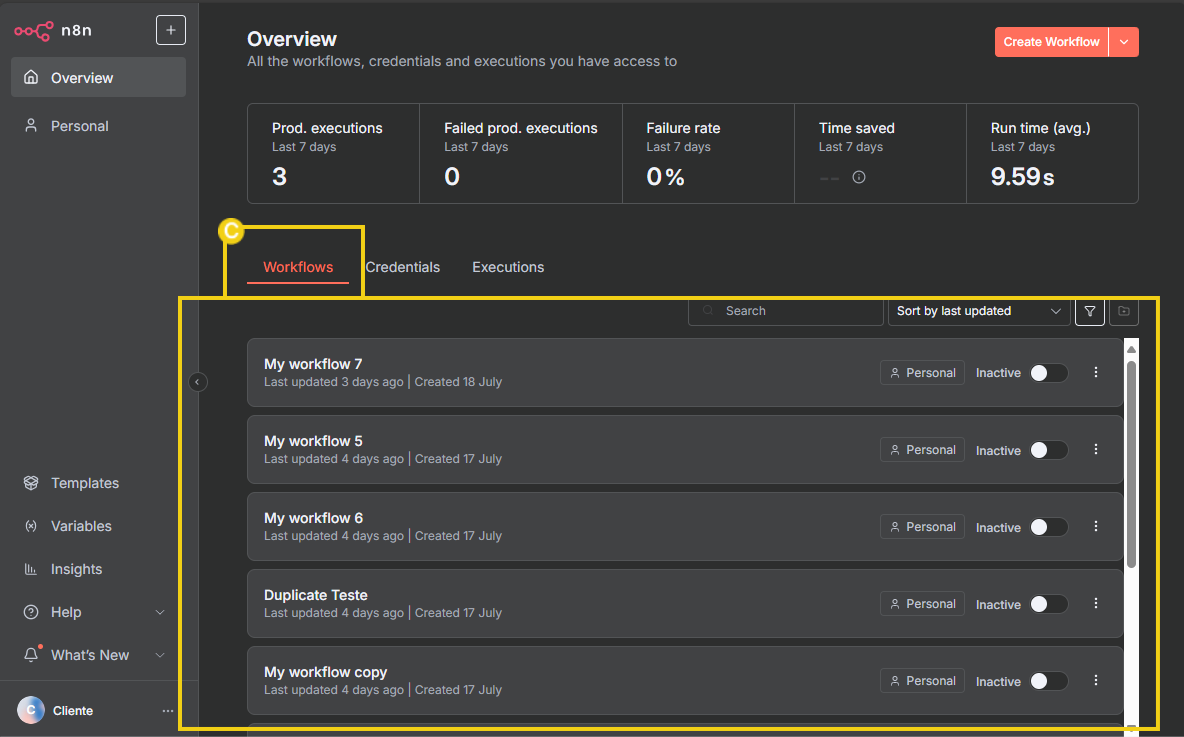This screenshot has height=737, width=1184.
Task: Open the Sort by last updated dropdown
Action: pos(979,311)
